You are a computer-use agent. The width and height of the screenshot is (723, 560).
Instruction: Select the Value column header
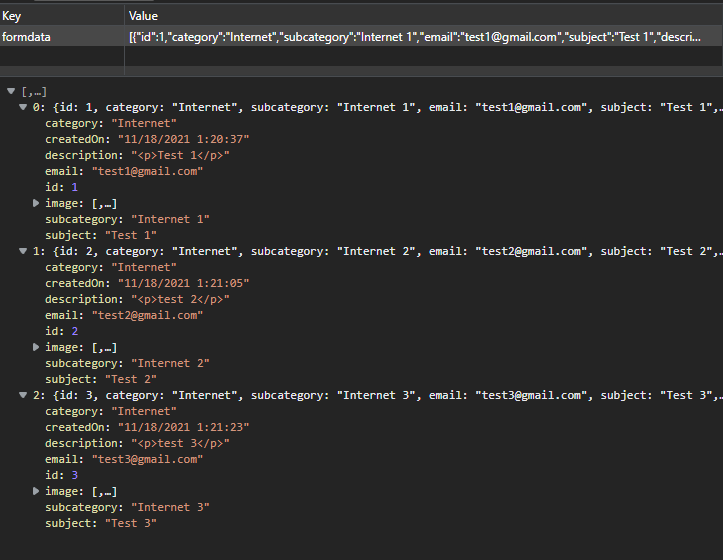423,16
